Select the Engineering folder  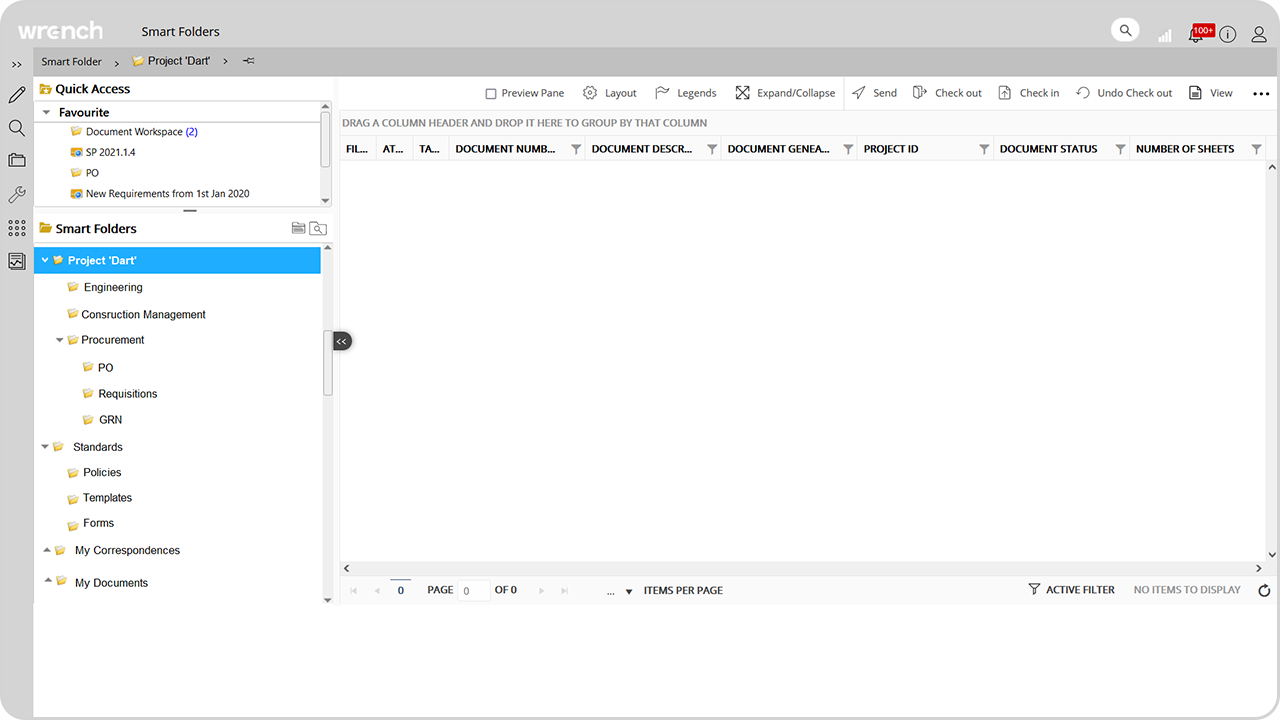[x=105, y=287]
